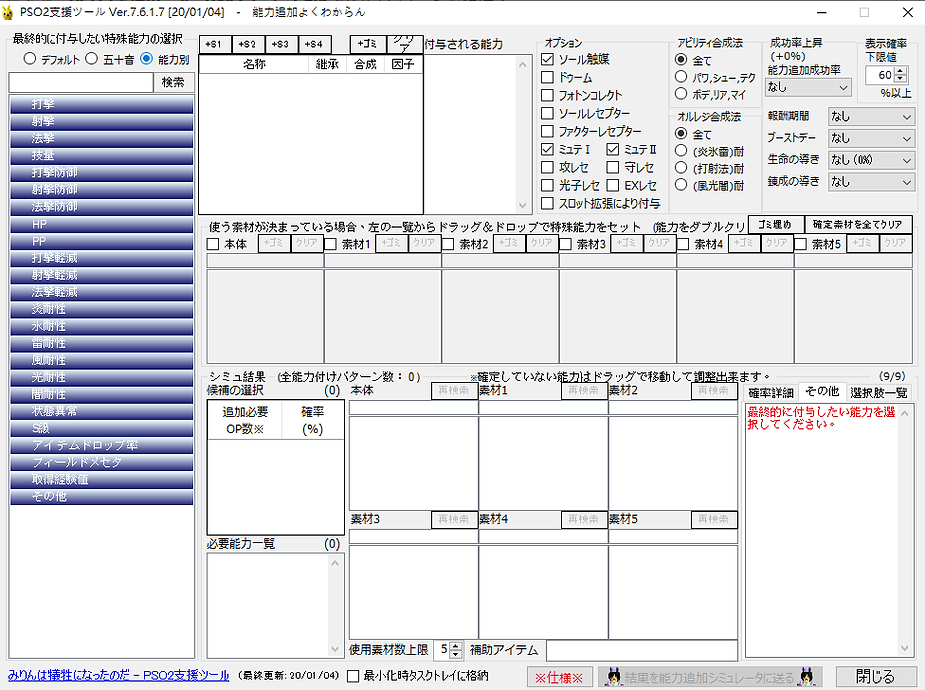The height and width of the screenshot is (690, 925).
Task: Open the ブーストデー dropdown
Action: tap(871, 139)
